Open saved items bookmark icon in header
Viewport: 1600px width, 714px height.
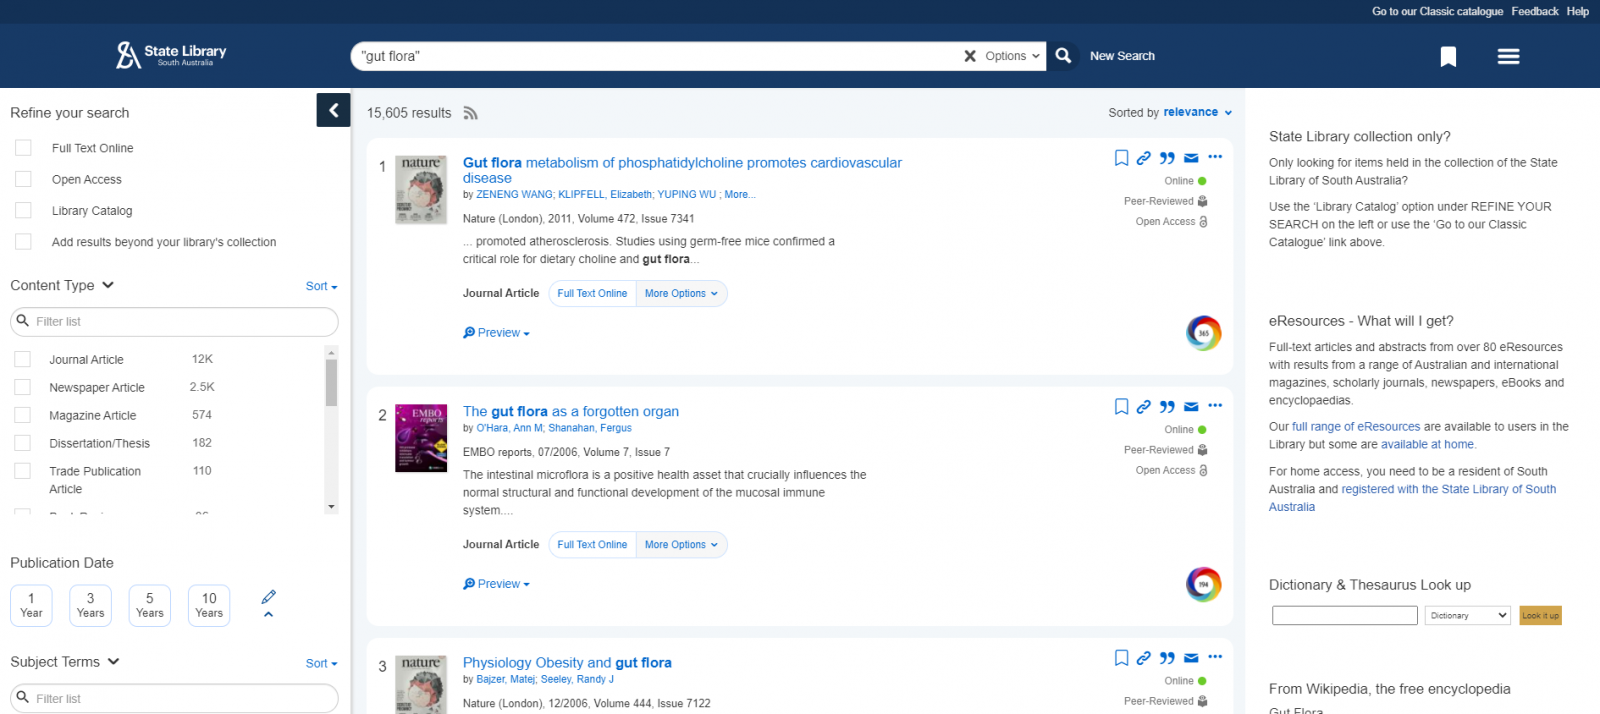[x=1448, y=57]
